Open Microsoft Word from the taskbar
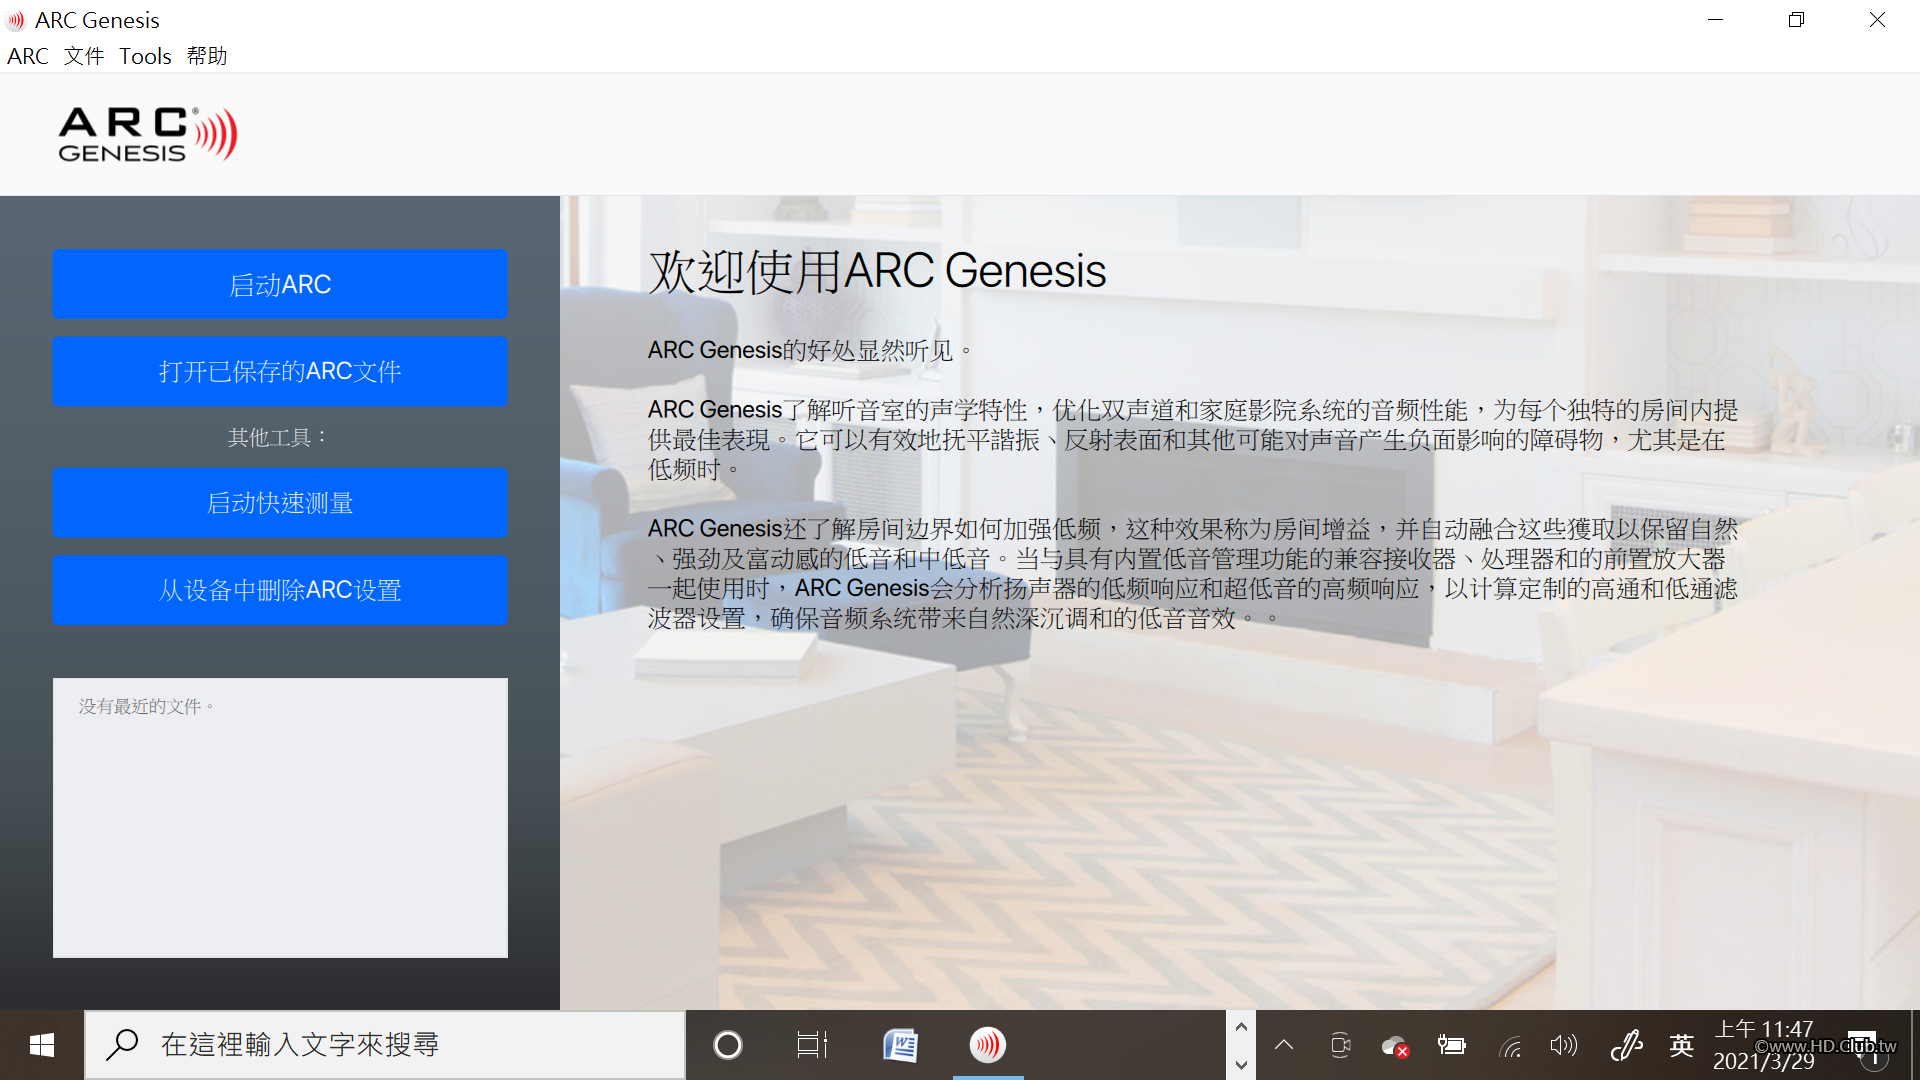Screen dimensions: 1920x1080 tap(900, 1045)
